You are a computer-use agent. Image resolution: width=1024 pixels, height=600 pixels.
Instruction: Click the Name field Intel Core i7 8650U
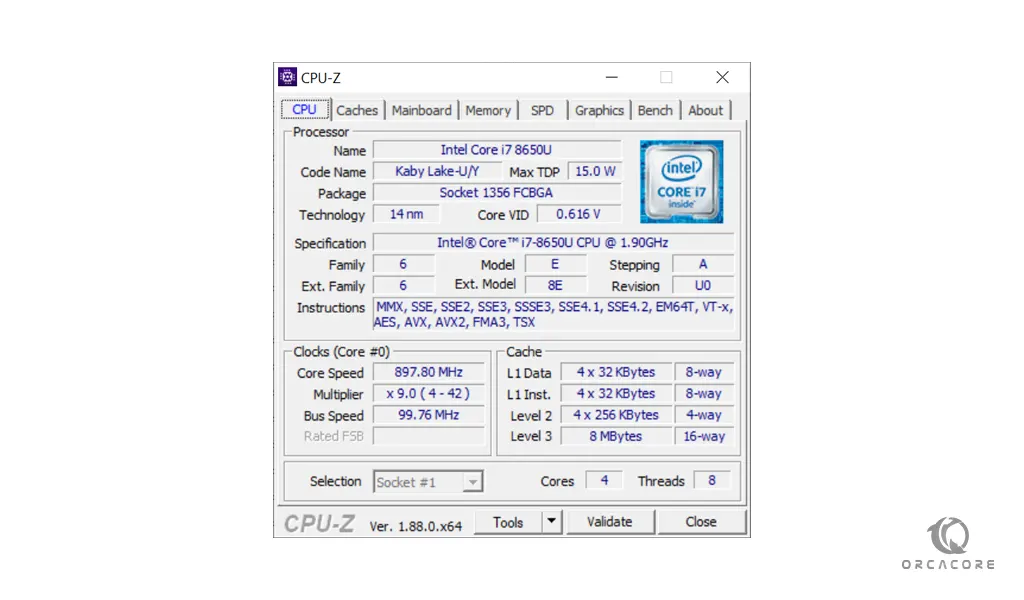coord(496,150)
